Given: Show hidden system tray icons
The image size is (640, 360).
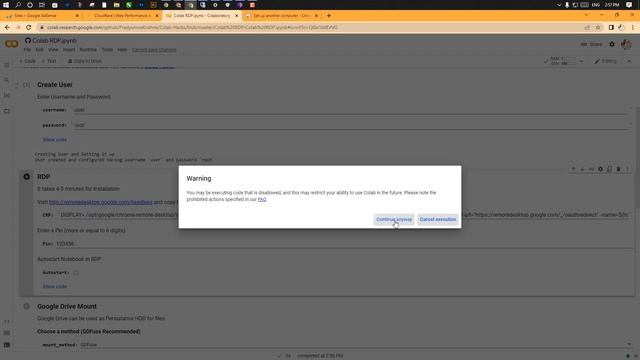Looking at the screenshot, I should point(559,5).
